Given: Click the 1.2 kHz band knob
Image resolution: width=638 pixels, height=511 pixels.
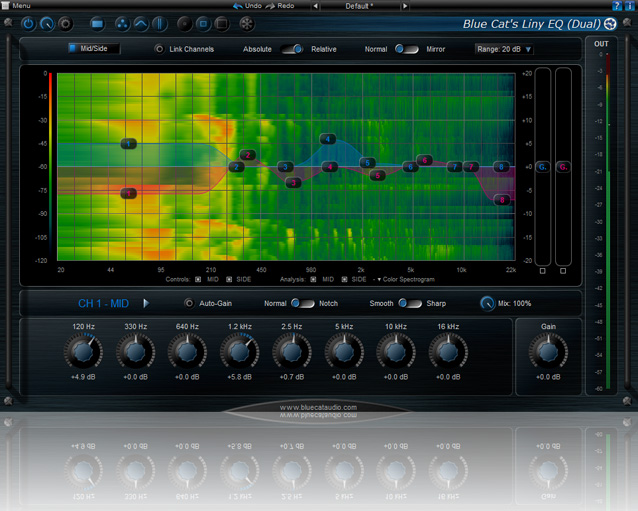Looking at the screenshot, I should 239,352.
